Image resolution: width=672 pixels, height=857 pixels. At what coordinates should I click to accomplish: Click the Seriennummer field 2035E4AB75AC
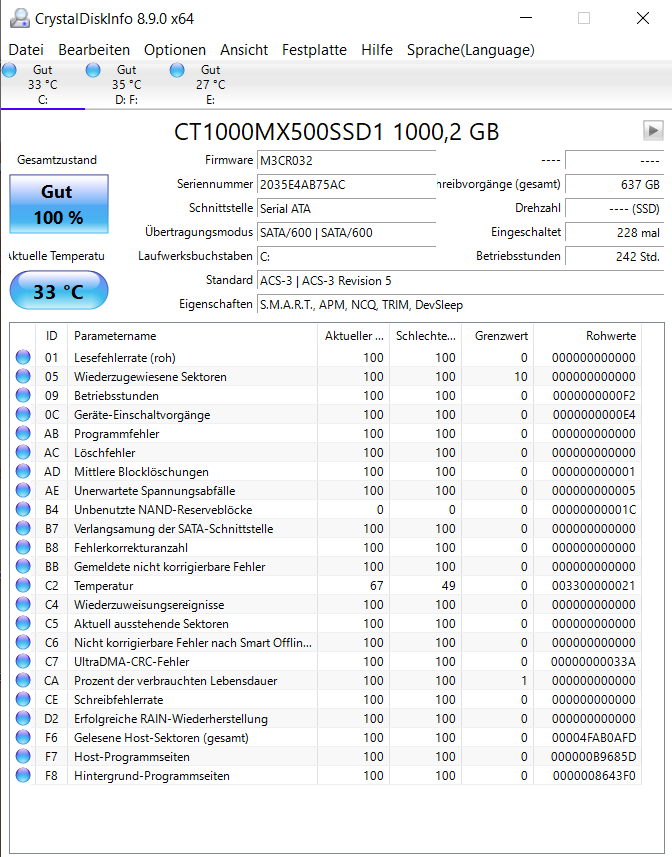tap(346, 185)
